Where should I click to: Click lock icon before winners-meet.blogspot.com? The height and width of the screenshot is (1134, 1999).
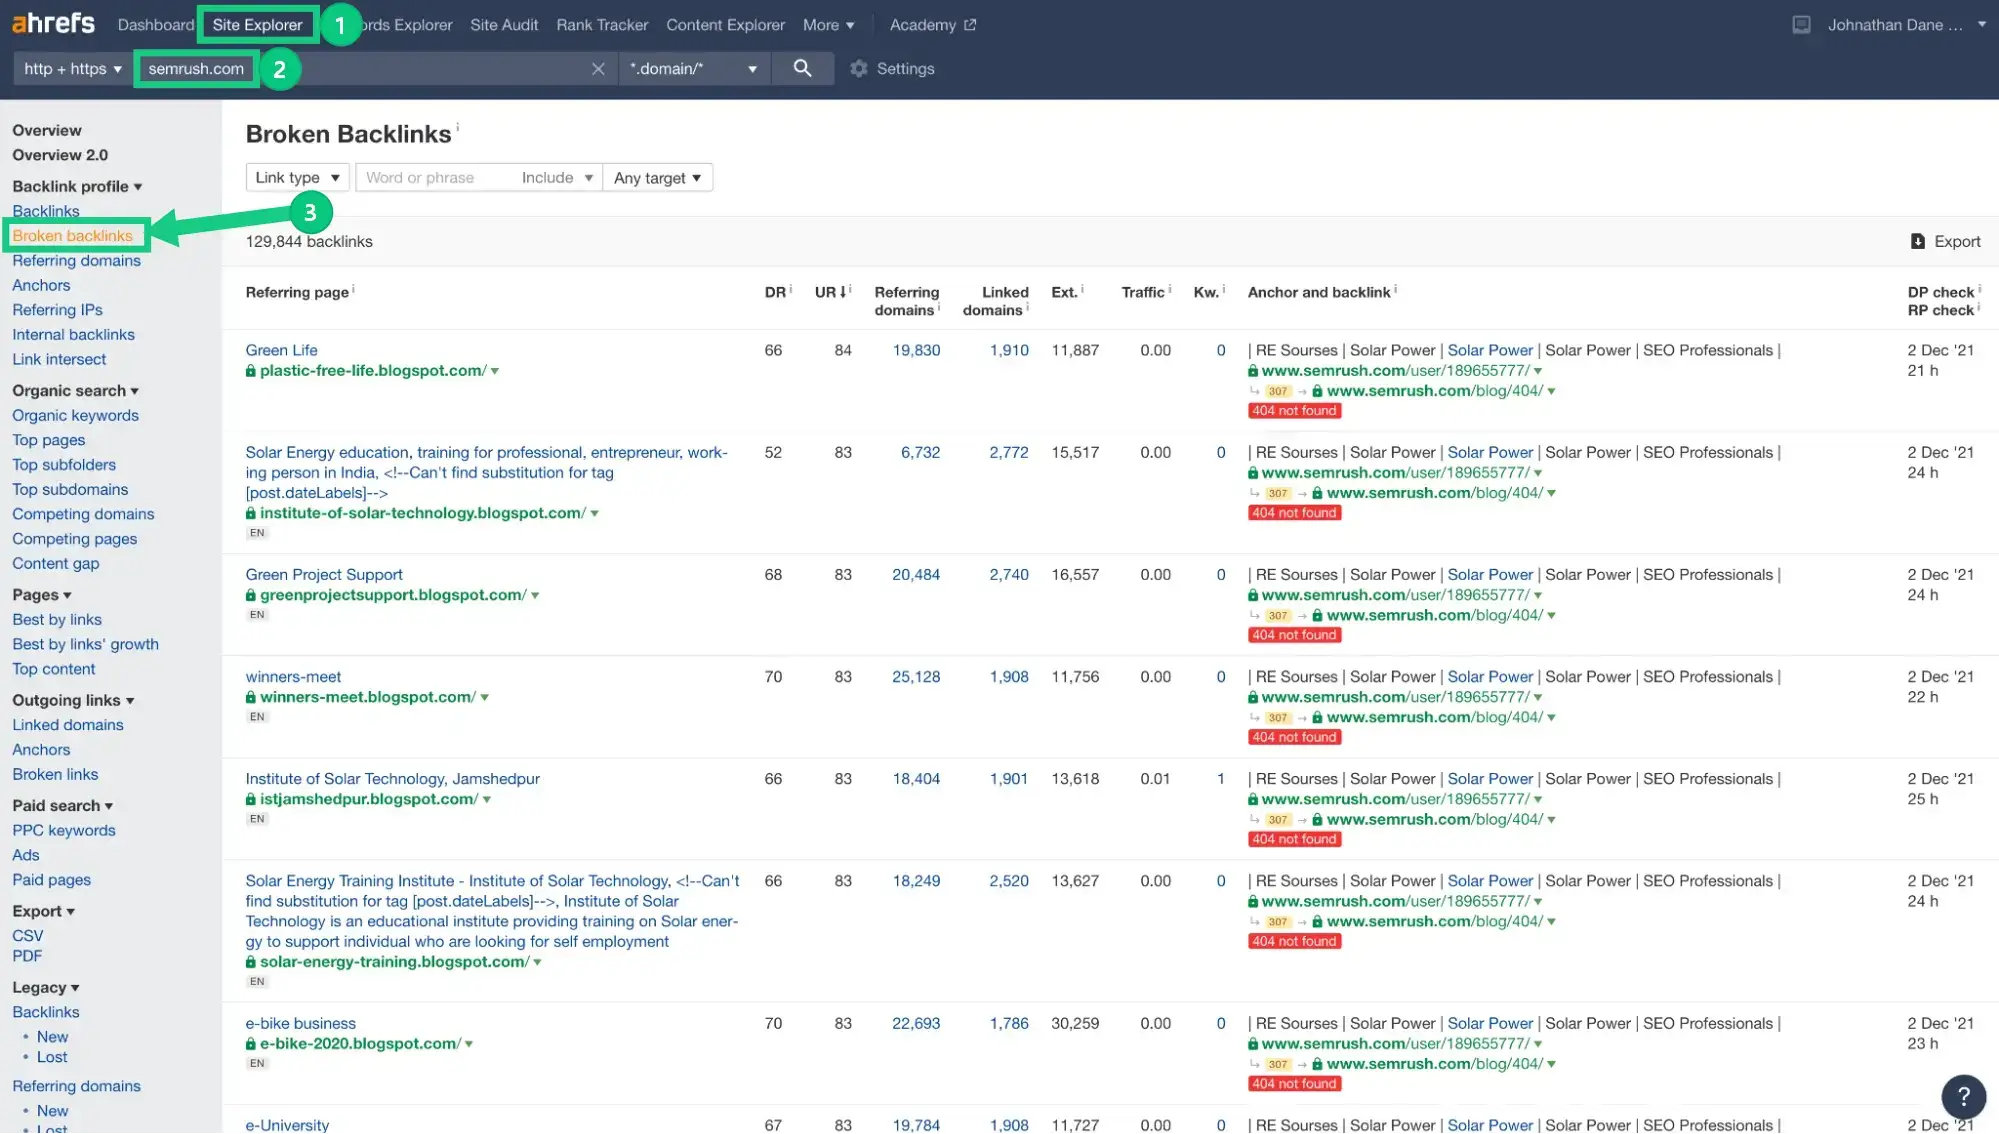tap(251, 697)
